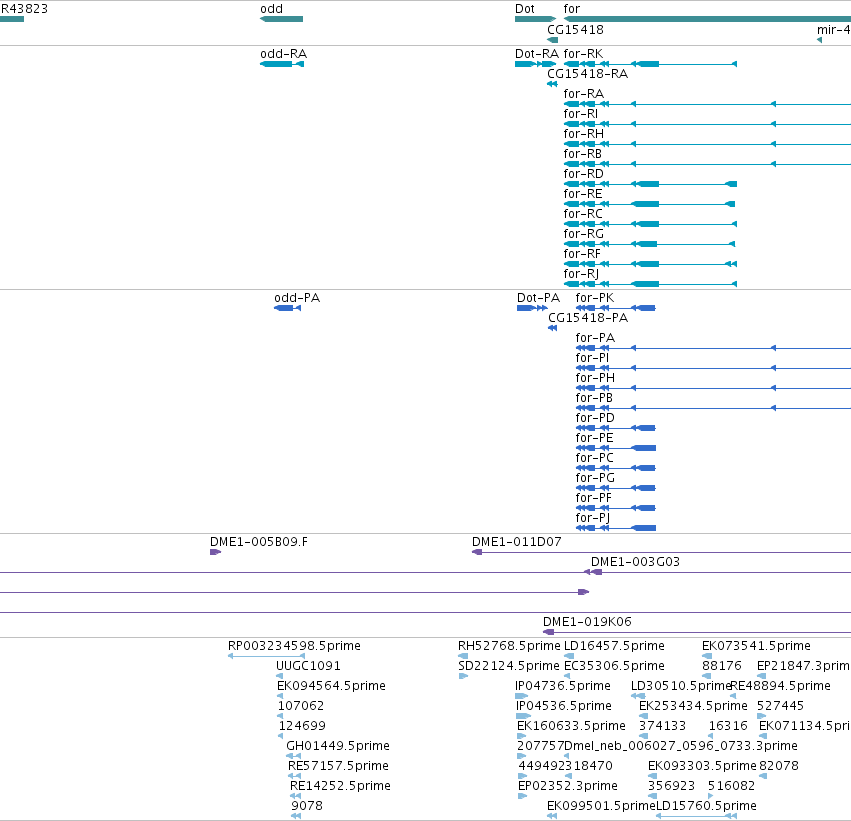
Task: Click the for-PC protein label
Action: point(594,459)
